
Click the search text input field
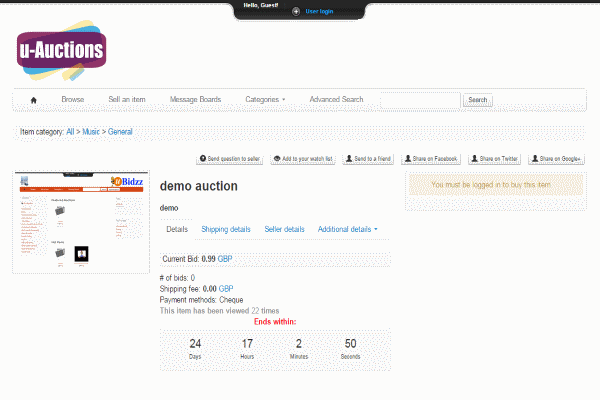(420, 100)
